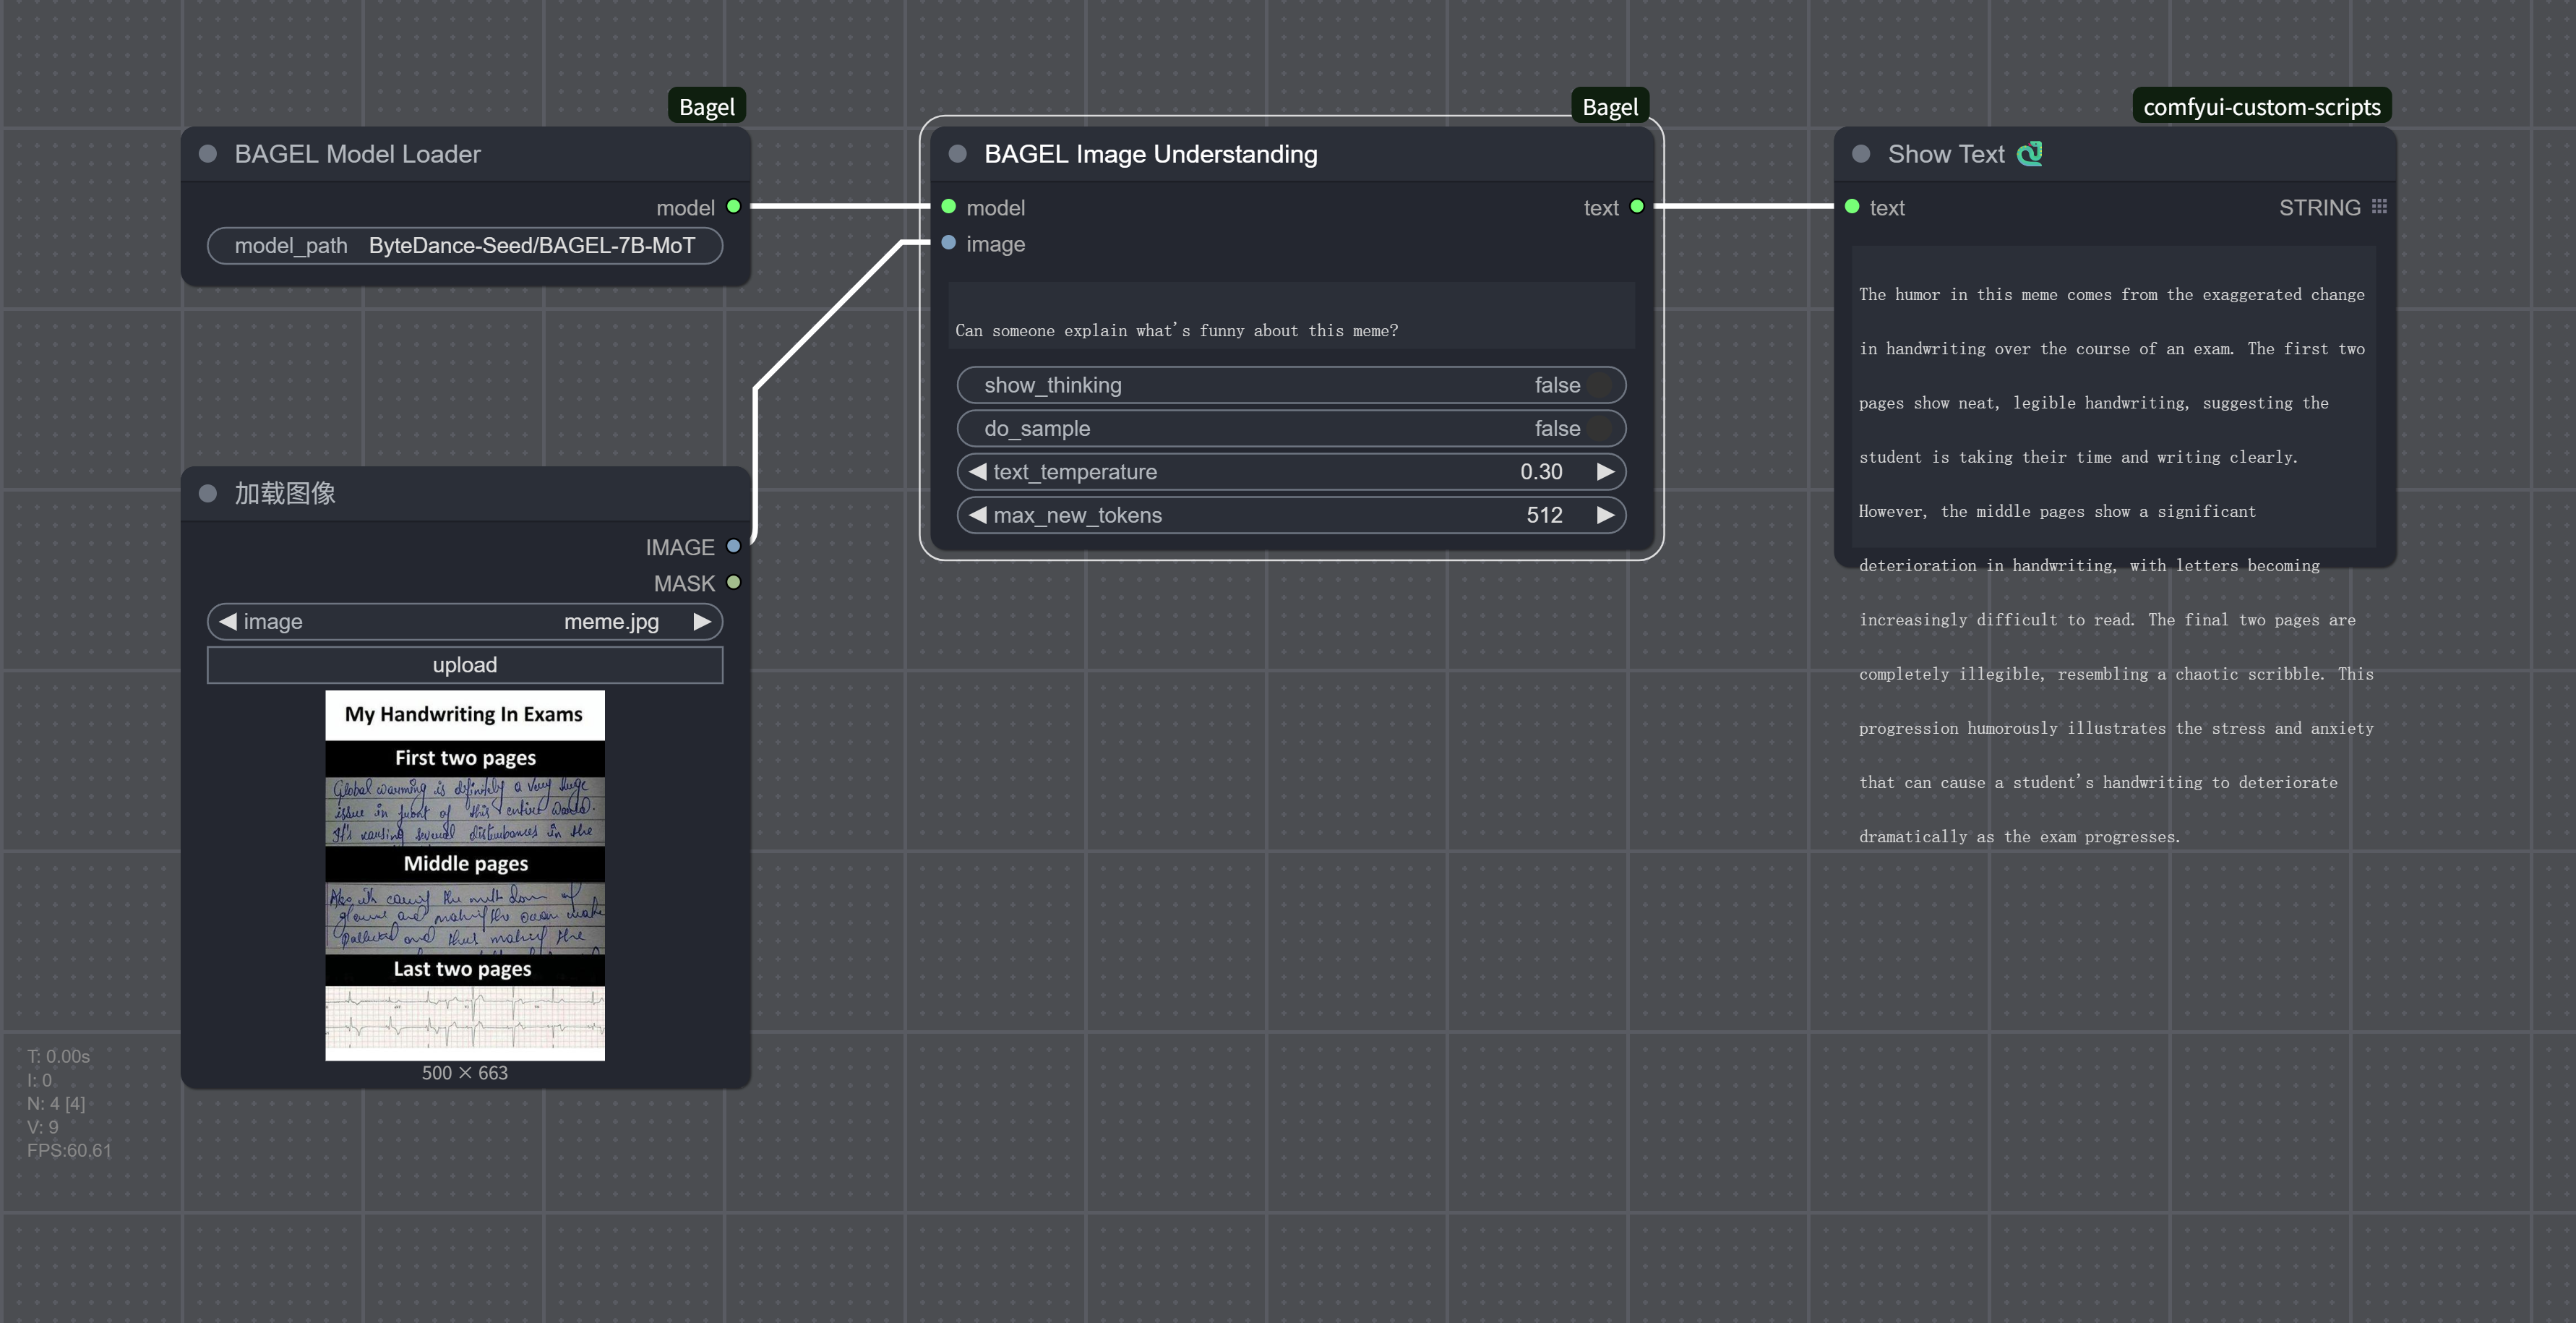Increase text_temperature with right arrow

point(1604,472)
